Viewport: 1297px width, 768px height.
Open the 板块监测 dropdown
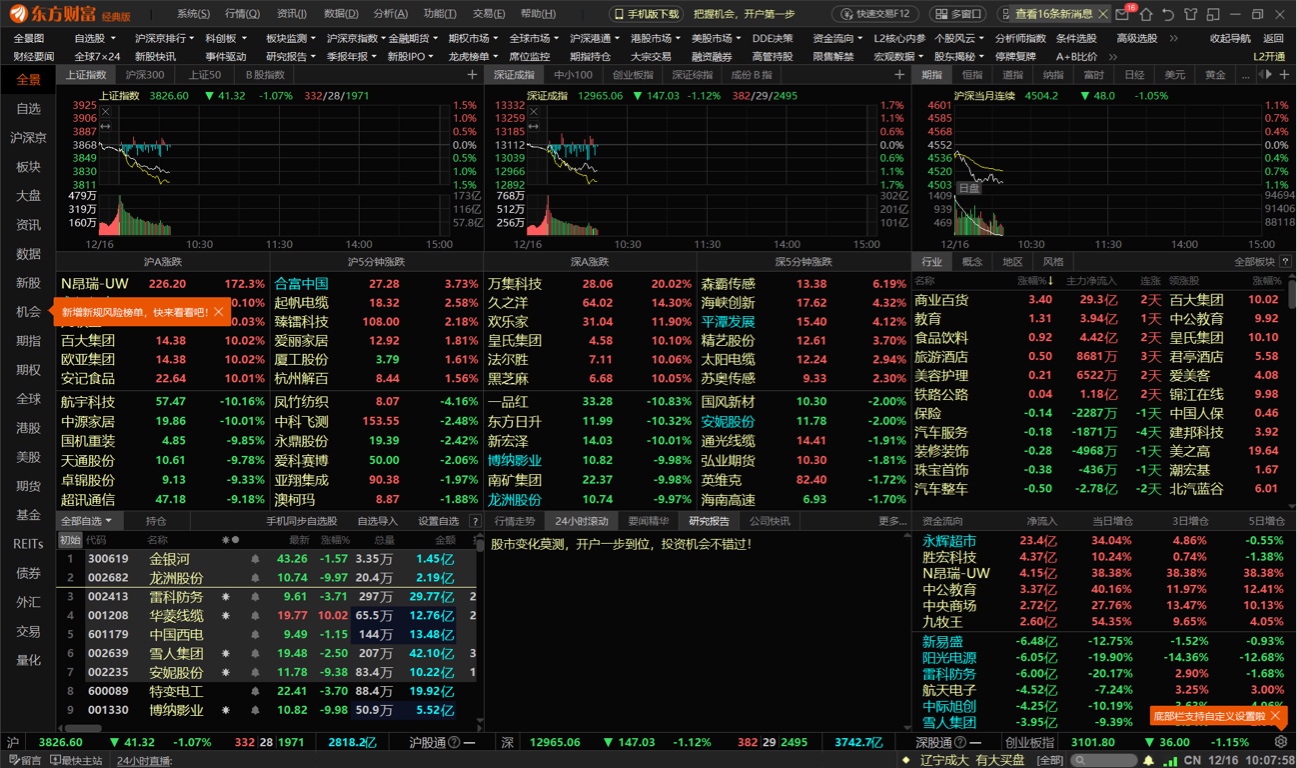(290, 38)
